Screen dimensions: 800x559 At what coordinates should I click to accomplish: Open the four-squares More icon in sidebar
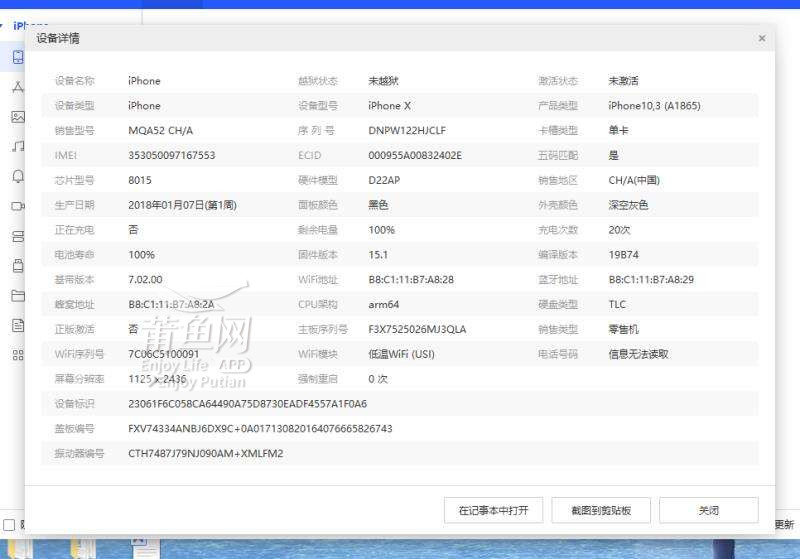[x=18, y=355]
